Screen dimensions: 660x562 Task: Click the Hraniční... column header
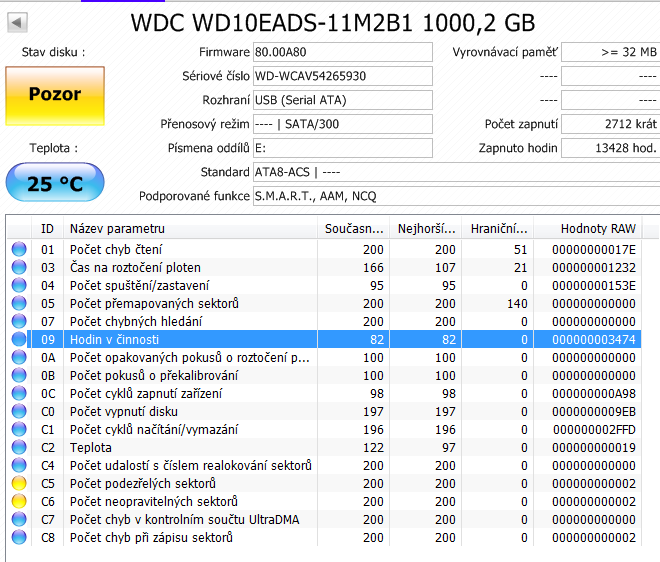[x=498, y=229]
